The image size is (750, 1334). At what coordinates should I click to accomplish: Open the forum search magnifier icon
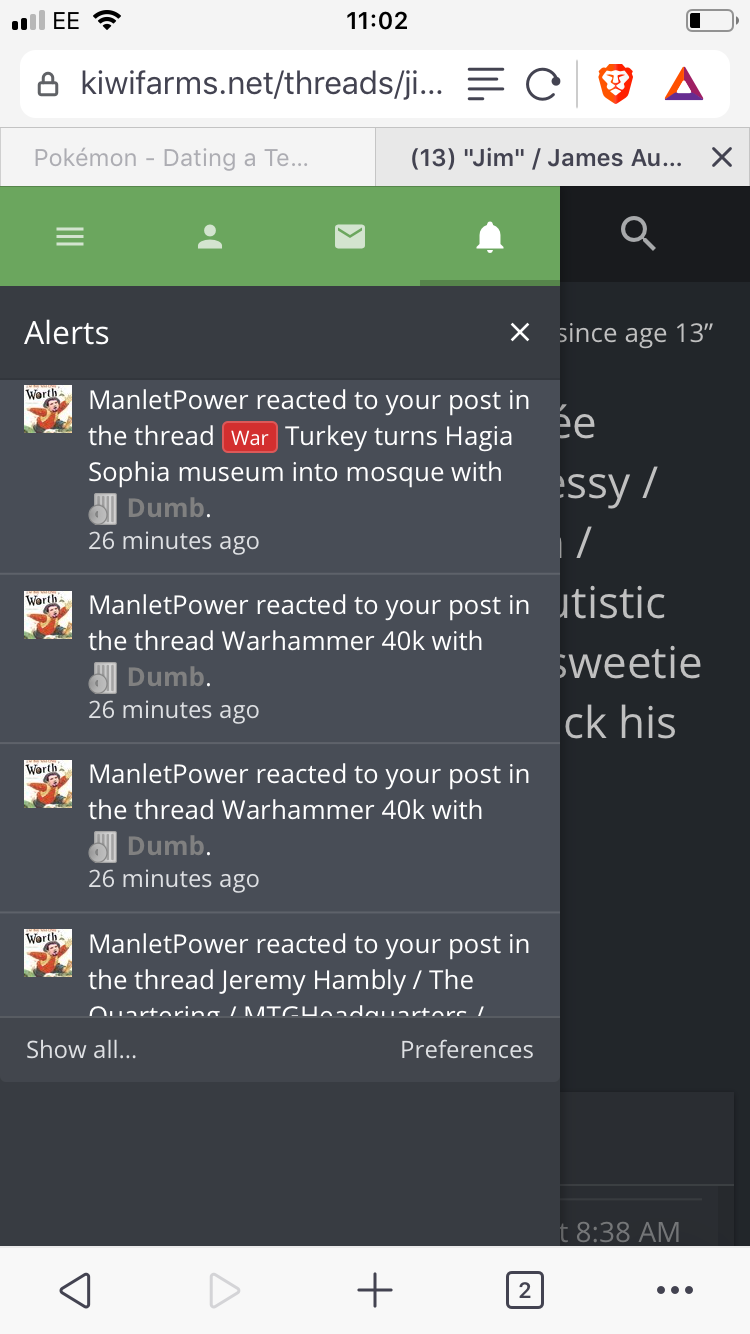pyautogui.click(x=638, y=235)
